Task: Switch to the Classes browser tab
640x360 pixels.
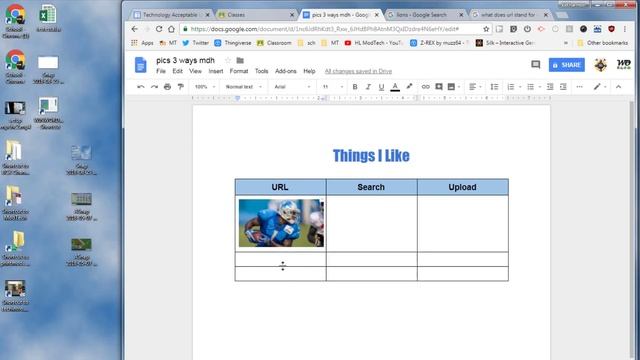Action: pos(256,15)
